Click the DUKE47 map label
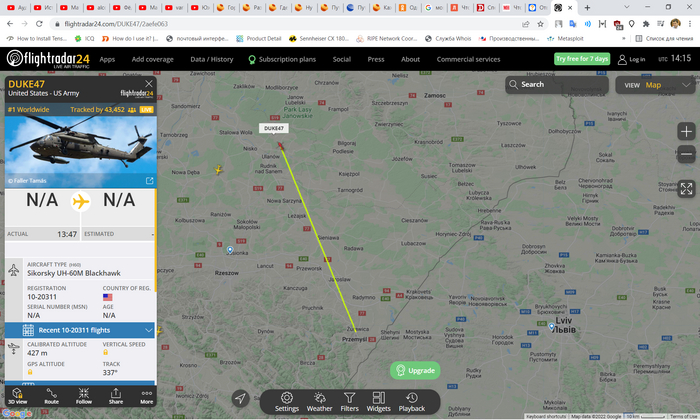The width and height of the screenshot is (700, 420). click(x=274, y=128)
